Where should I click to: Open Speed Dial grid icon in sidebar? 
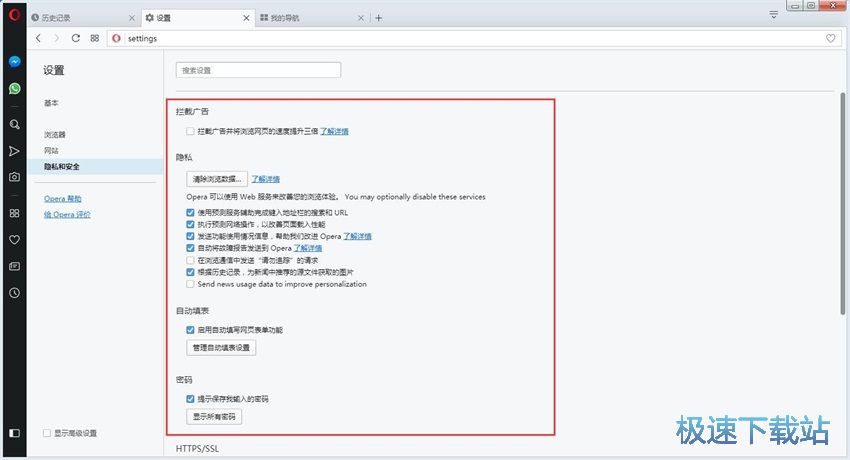(15, 213)
